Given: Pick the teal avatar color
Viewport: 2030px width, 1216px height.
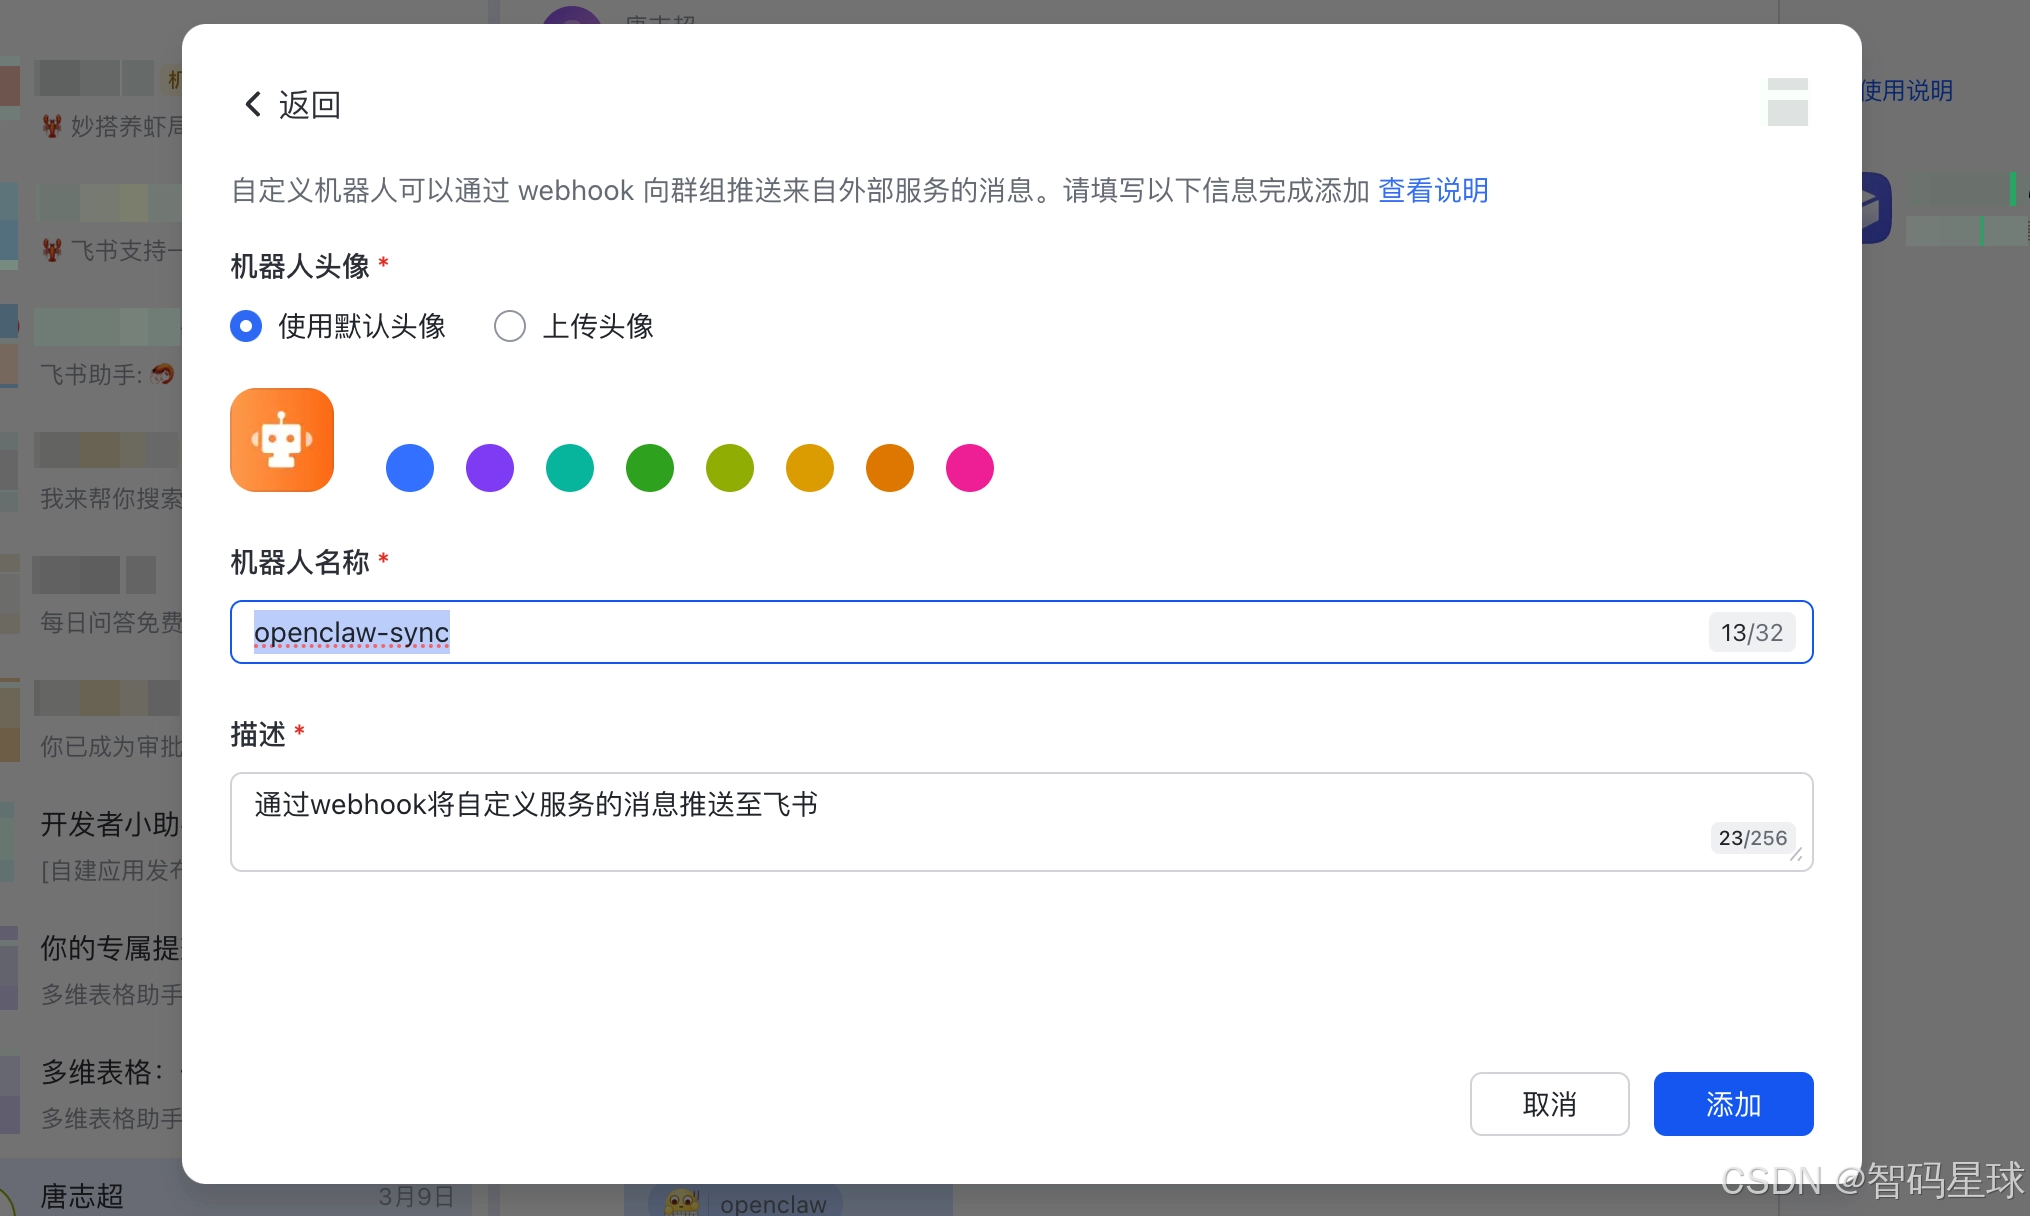Looking at the screenshot, I should tap(570, 468).
